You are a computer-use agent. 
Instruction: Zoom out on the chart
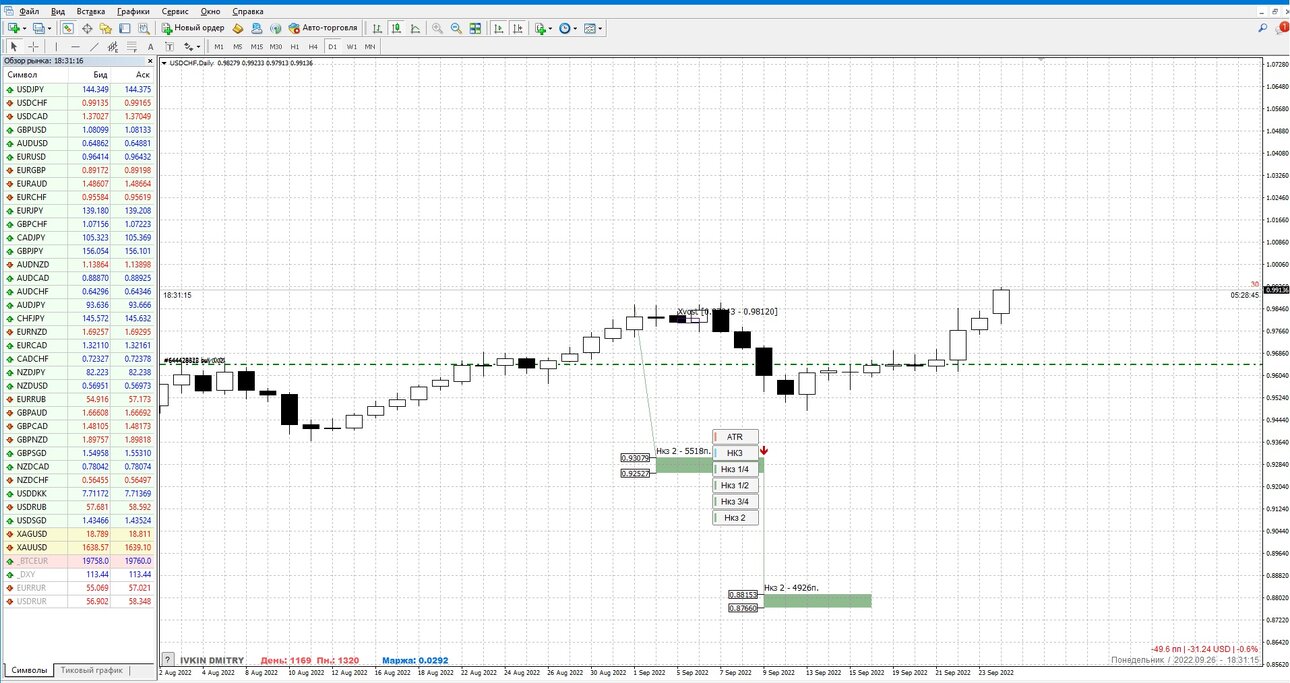click(x=456, y=28)
